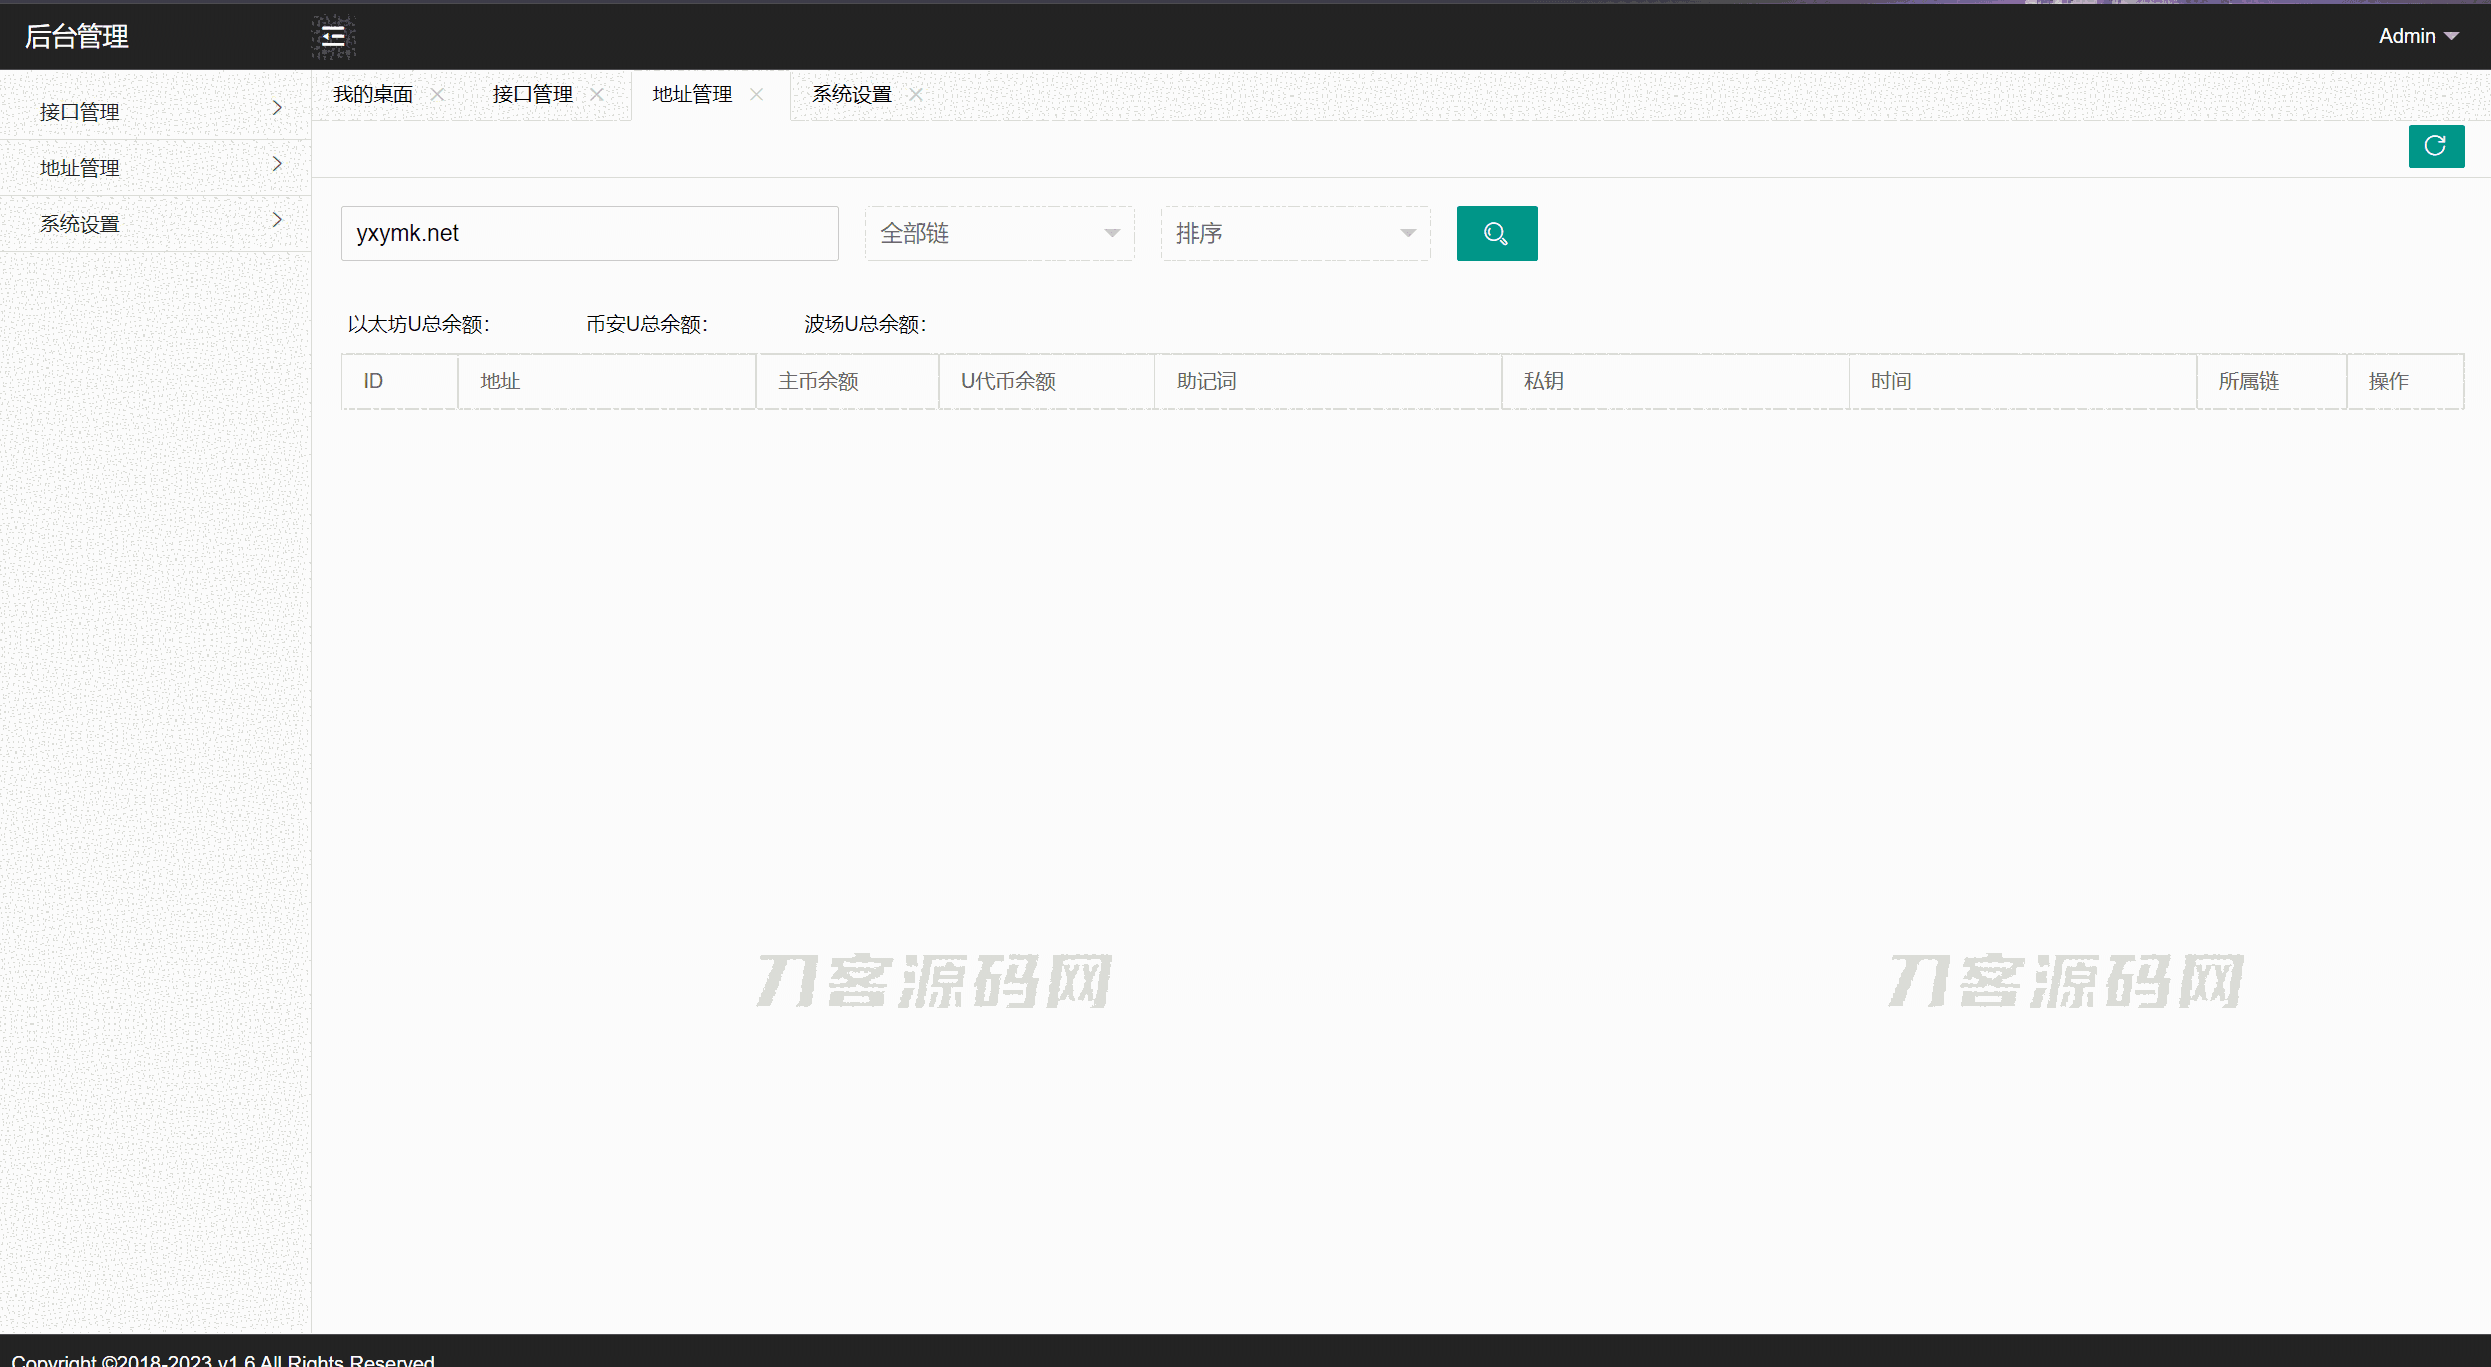Switch to the 我的桌面 tab
Image resolution: width=2491 pixels, height=1367 pixels.
pos(373,94)
